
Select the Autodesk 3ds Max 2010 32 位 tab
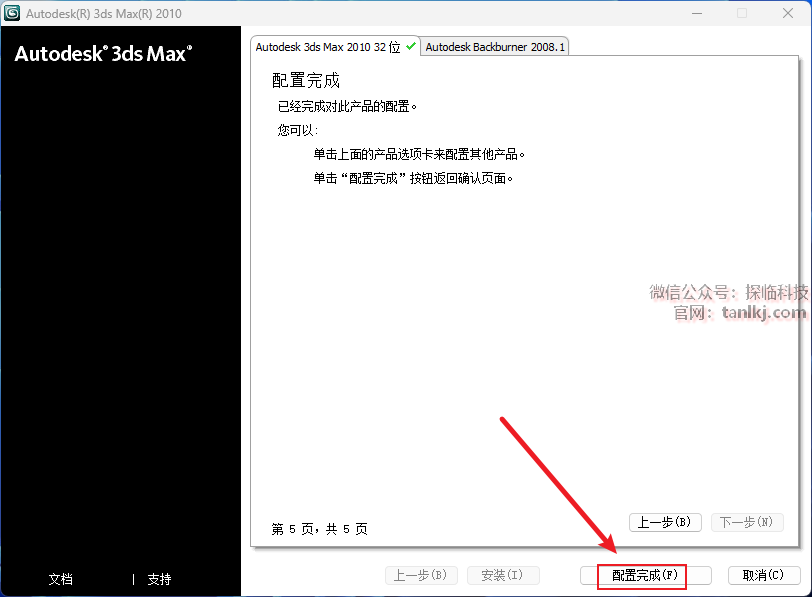[335, 47]
